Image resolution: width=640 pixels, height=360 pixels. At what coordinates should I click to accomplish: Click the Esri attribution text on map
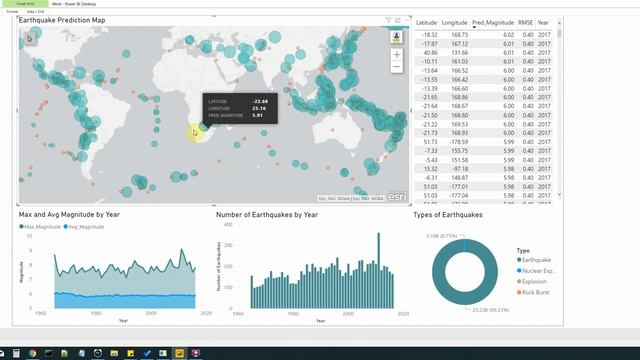(351, 198)
